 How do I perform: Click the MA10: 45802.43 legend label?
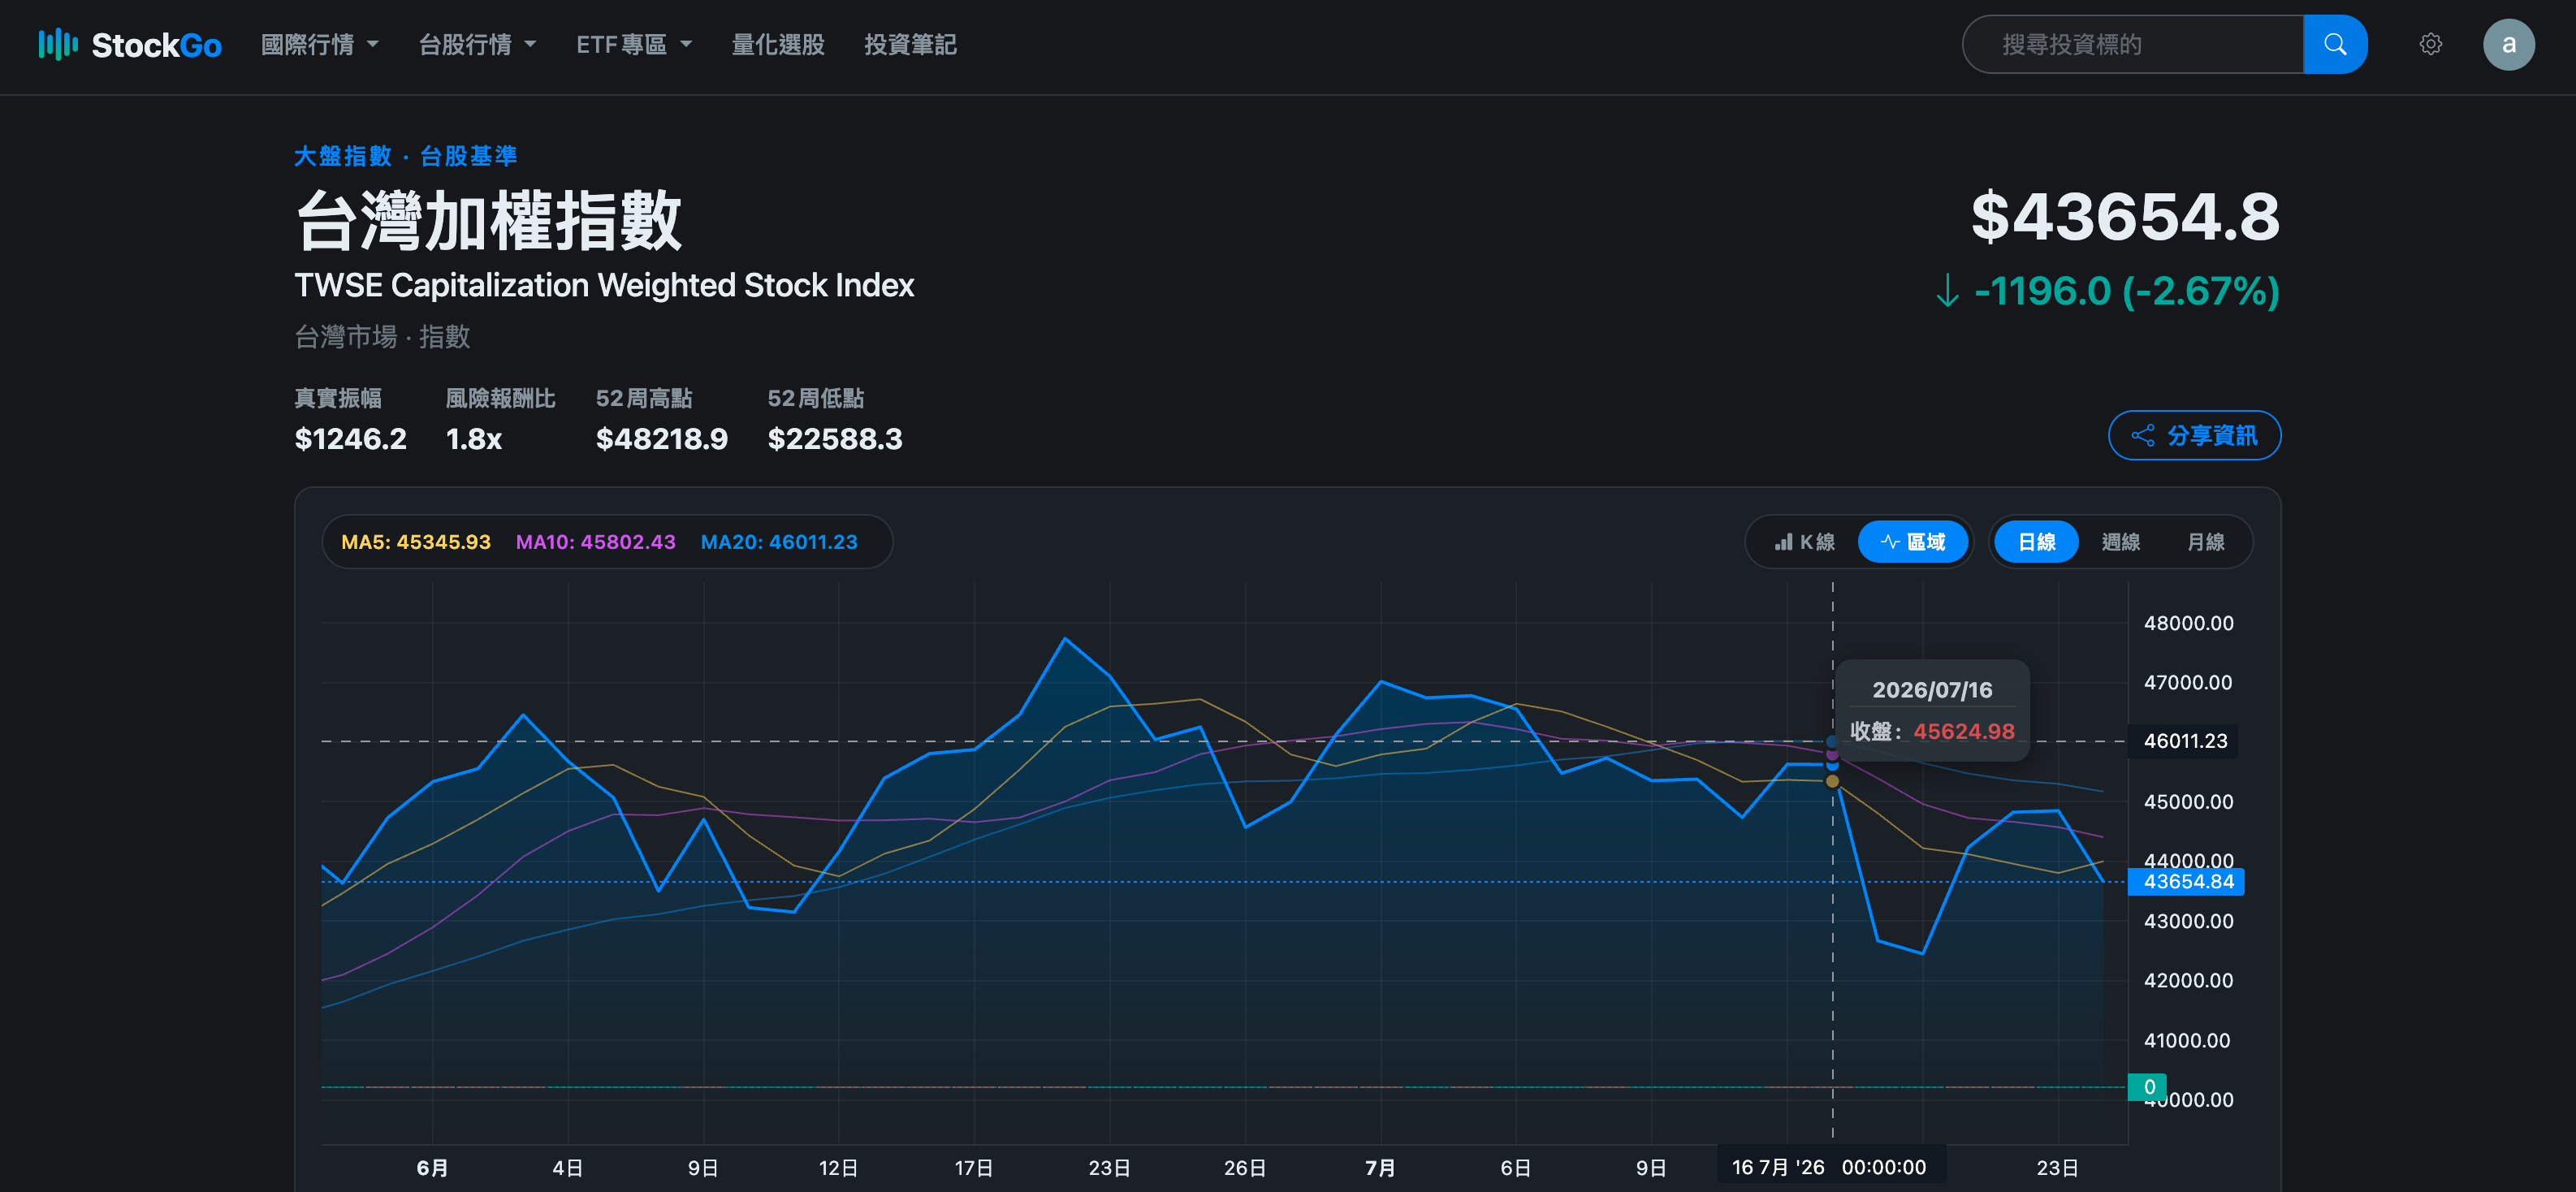point(595,542)
